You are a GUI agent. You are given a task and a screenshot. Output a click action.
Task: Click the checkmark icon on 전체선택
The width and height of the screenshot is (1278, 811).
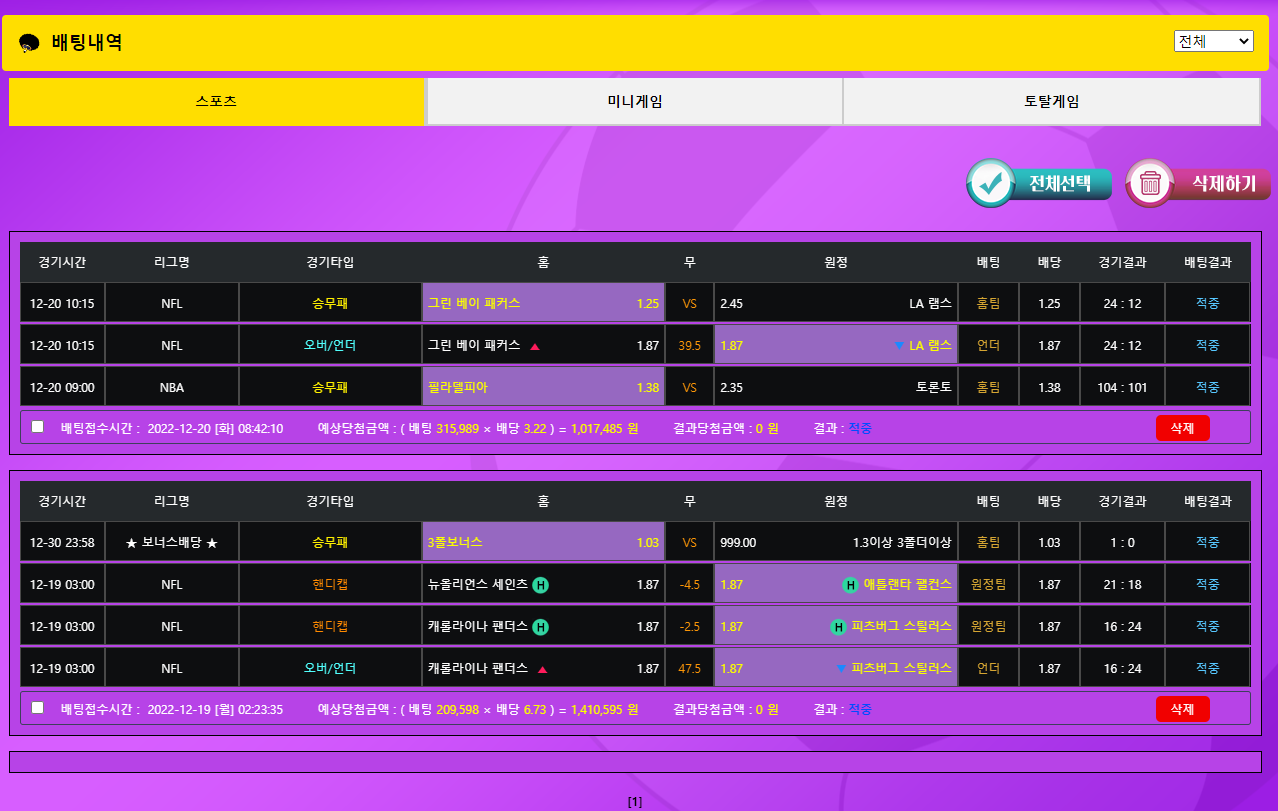[991, 183]
